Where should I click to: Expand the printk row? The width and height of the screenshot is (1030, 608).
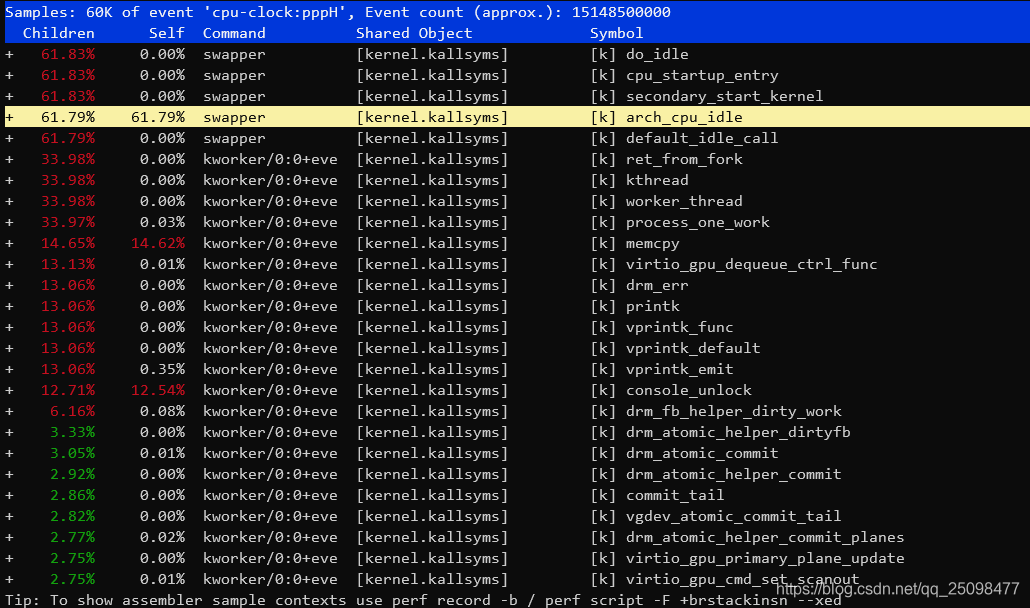tap(9, 306)
